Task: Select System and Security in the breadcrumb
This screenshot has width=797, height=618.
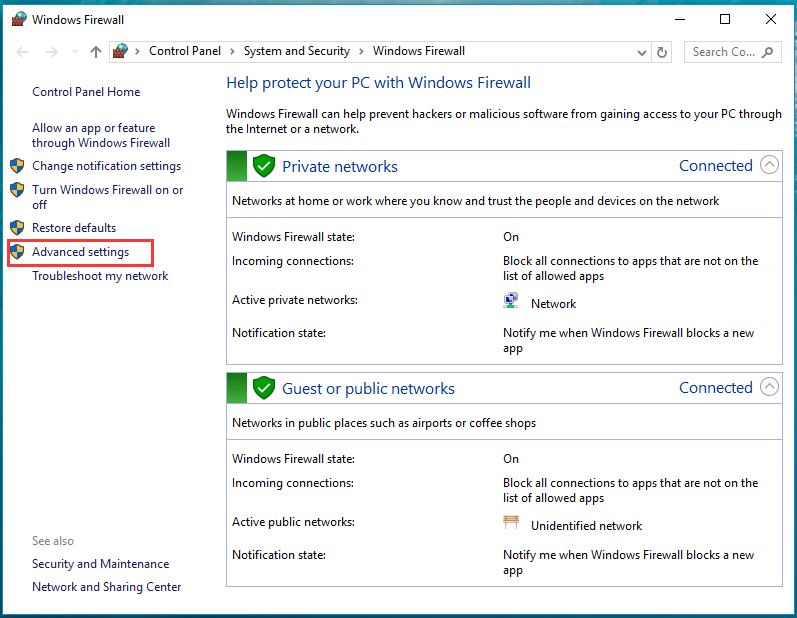Action: point(297,51)
